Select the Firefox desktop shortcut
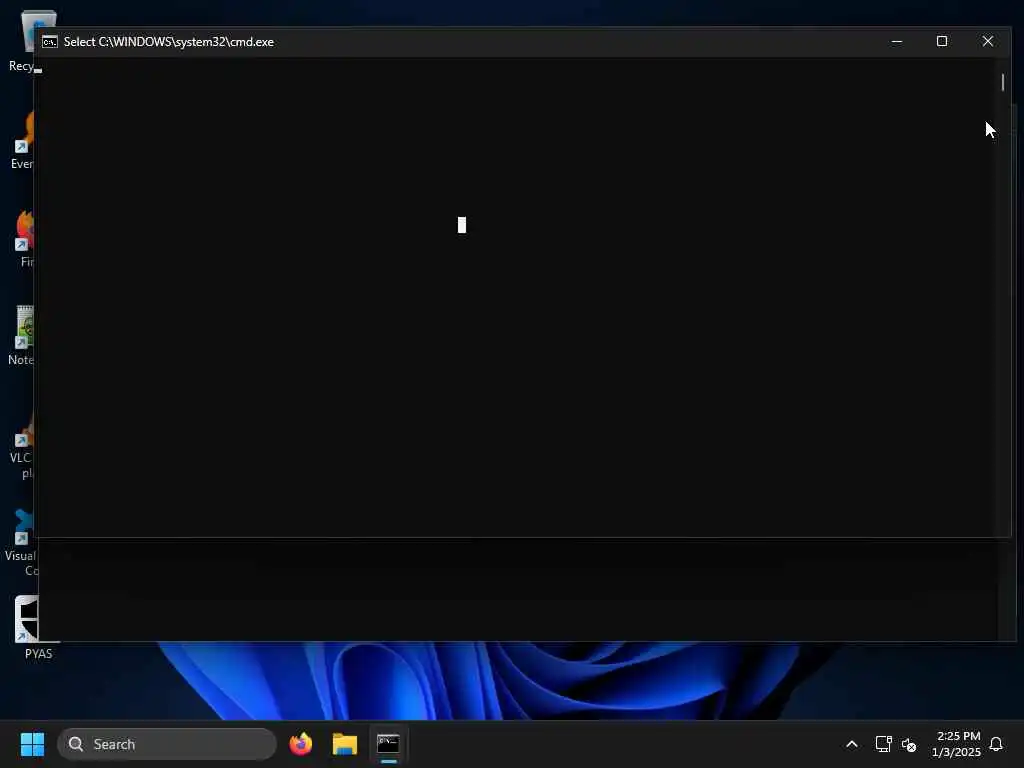 (x=24, y=238)
